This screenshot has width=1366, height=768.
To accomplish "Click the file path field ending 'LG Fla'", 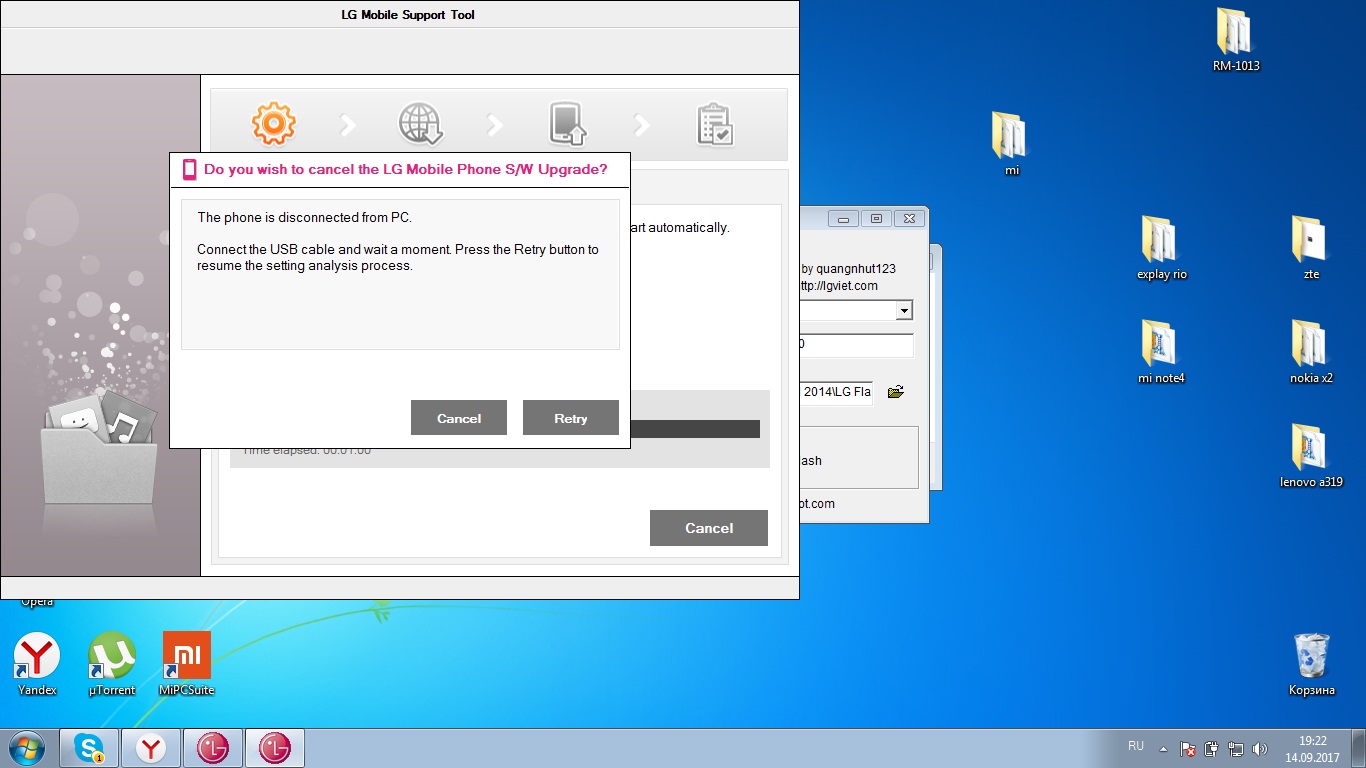I will click(836, 393).
